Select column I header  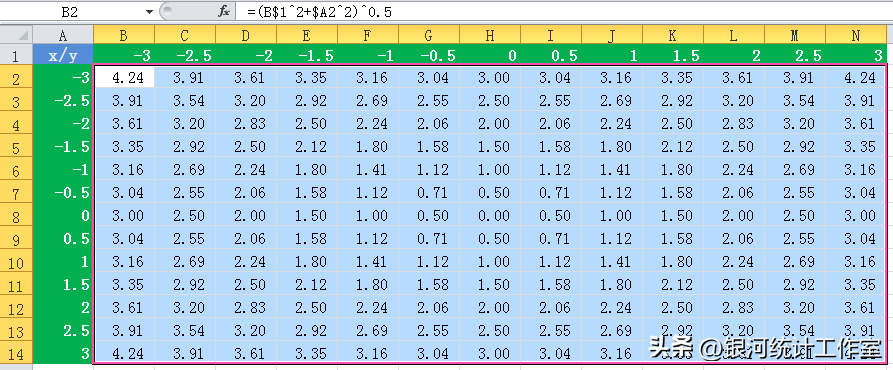pos(551,35)
